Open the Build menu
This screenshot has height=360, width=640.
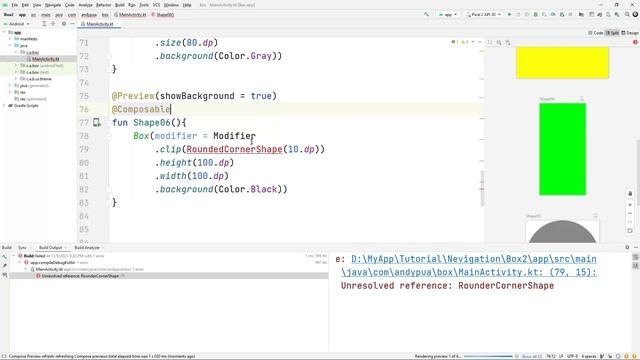click(x=119, y=5)
